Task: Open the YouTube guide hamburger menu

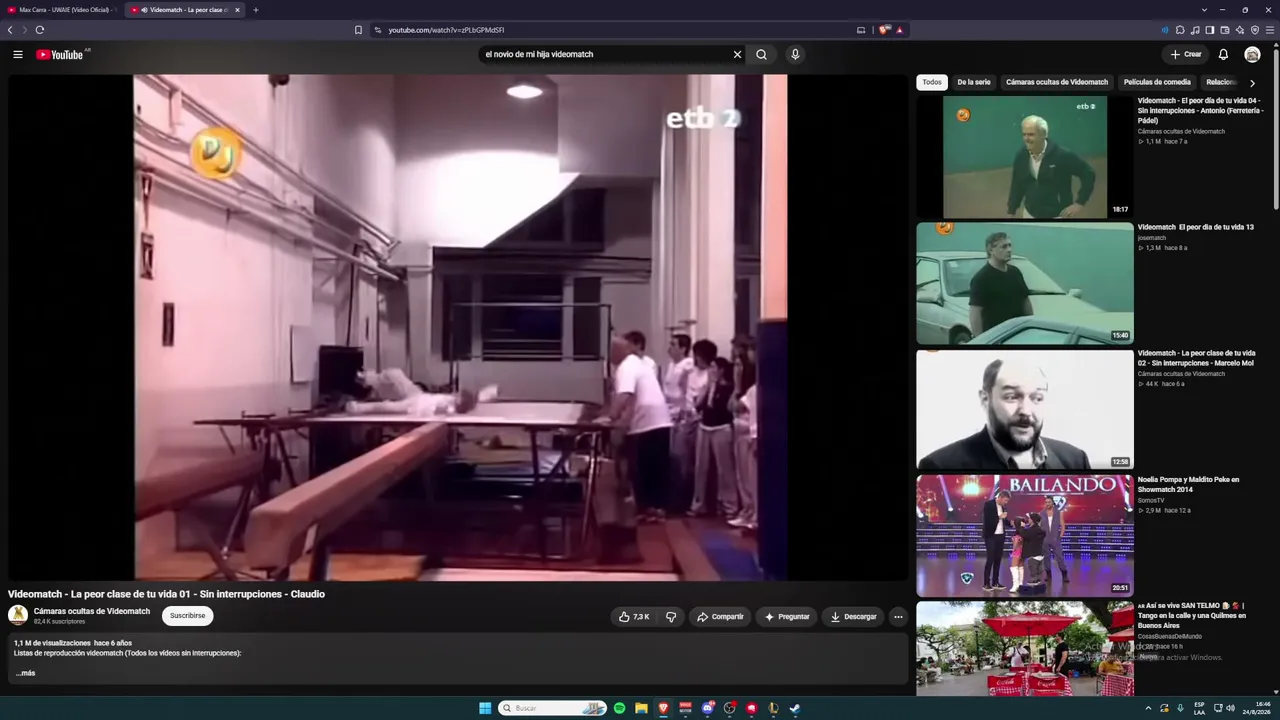Action: click(18, 54)
